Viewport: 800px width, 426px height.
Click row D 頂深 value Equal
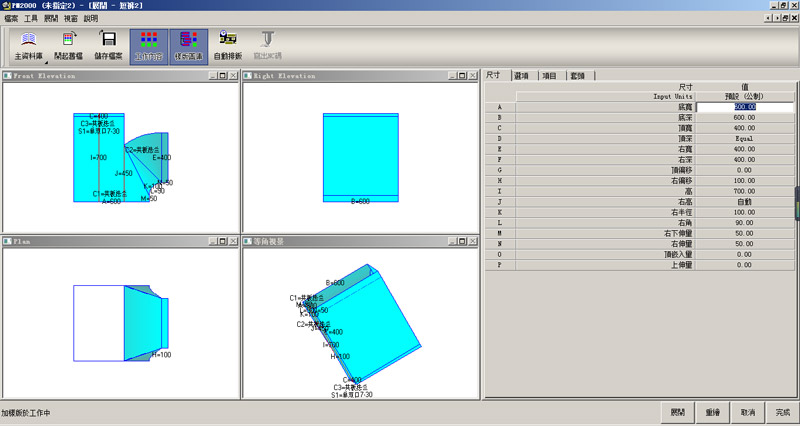[x=745, y=138]
